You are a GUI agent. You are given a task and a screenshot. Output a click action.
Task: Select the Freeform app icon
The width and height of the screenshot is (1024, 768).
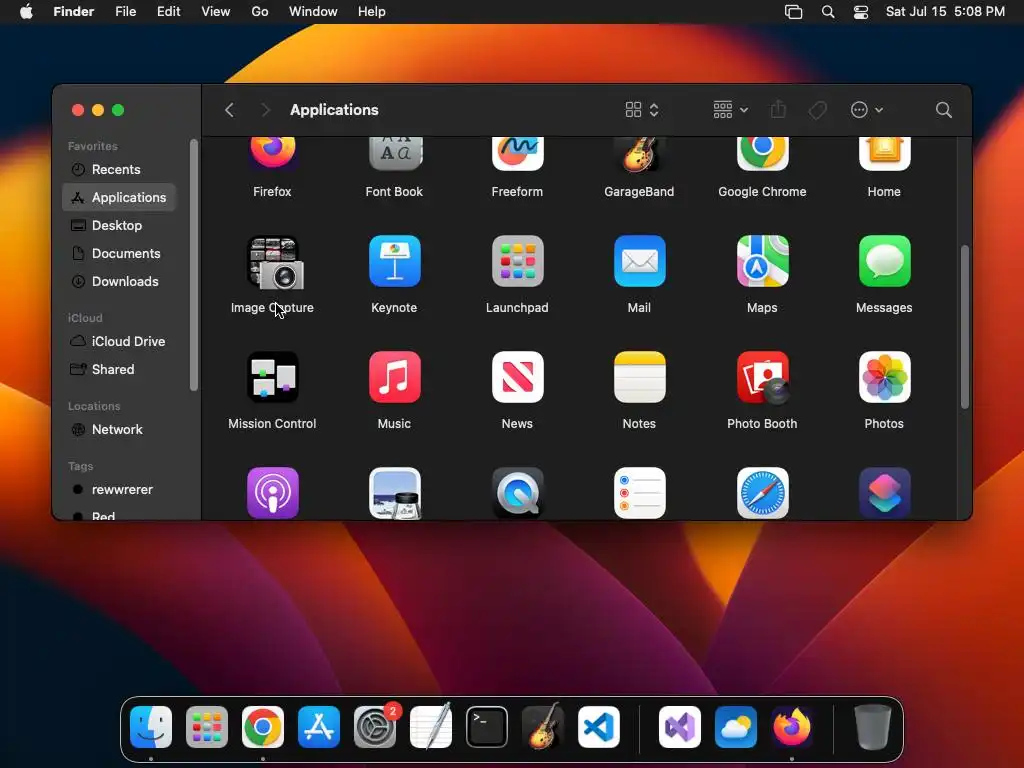pyautogui.click(x=517, y=154)
